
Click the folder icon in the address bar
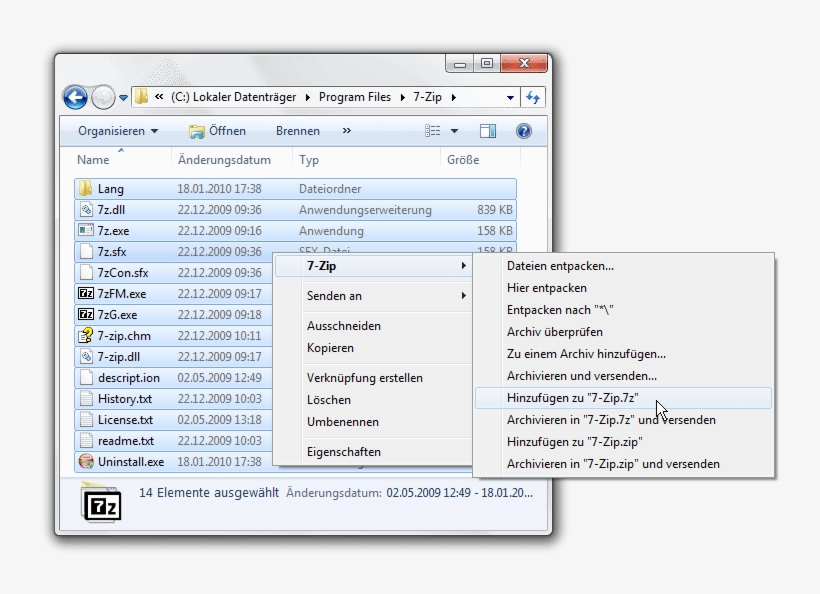tap(141, 97)
